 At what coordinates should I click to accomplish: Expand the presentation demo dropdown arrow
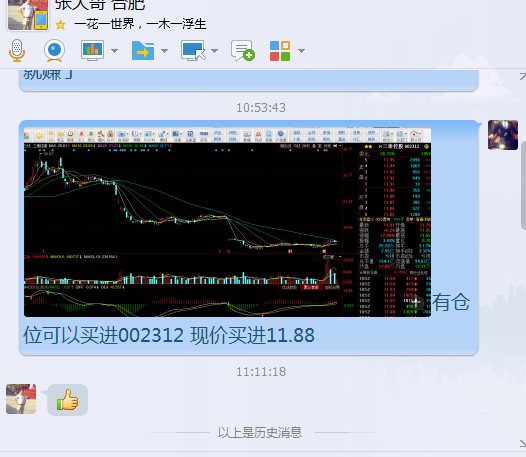click(114, 51)
